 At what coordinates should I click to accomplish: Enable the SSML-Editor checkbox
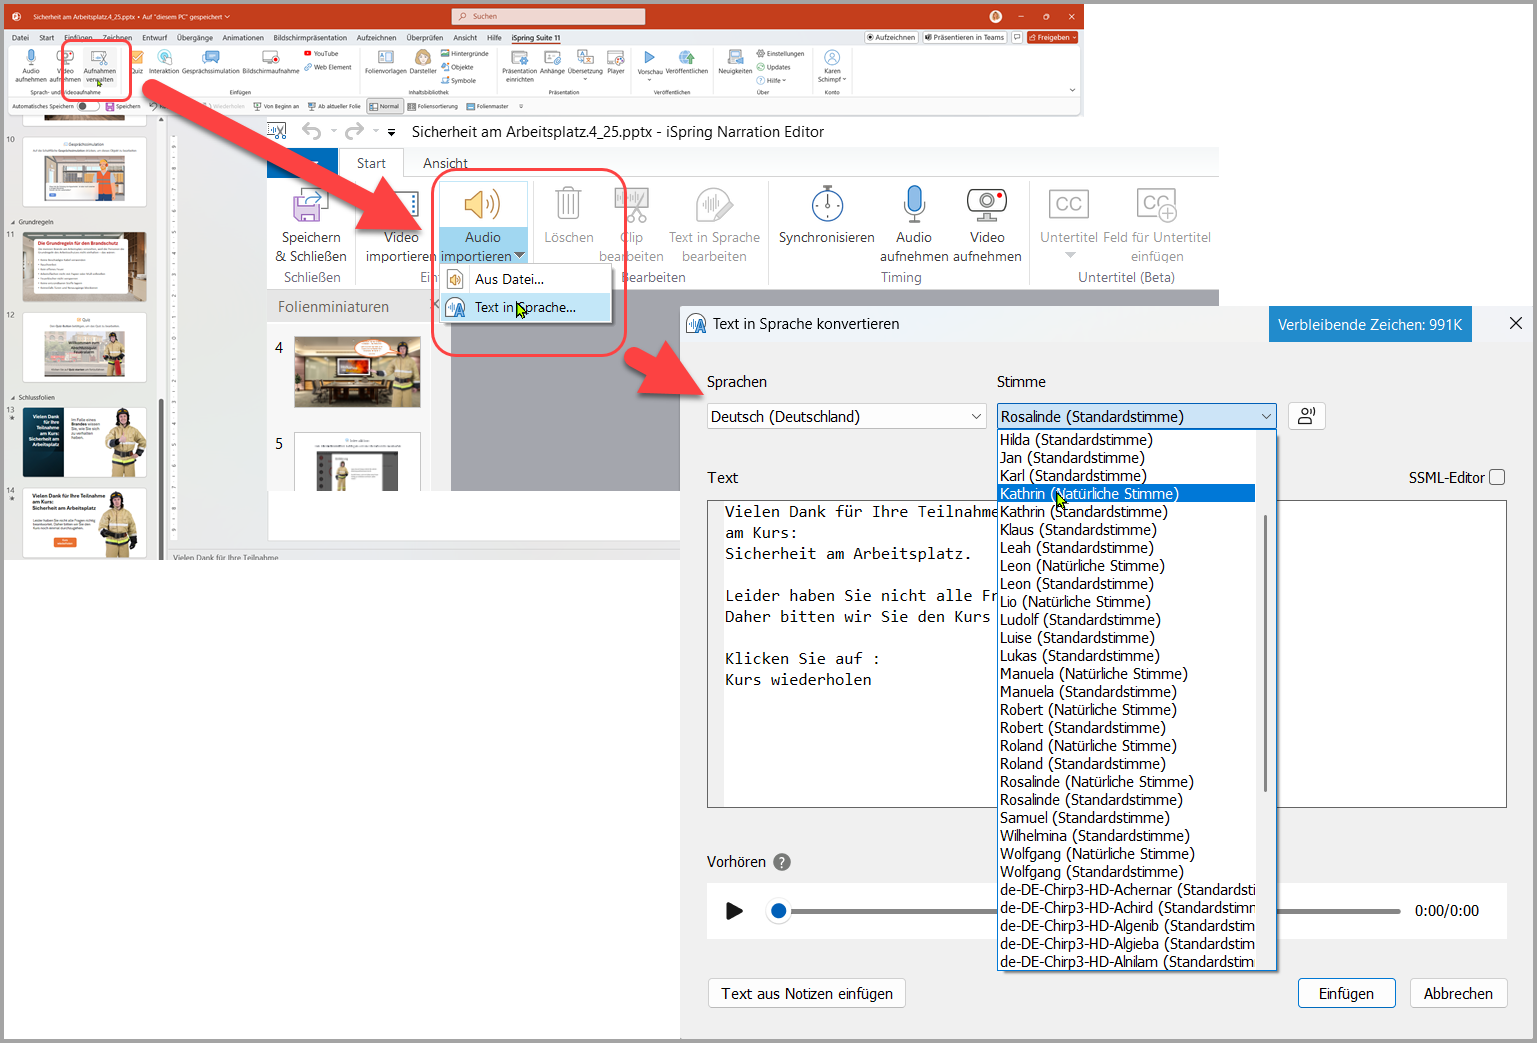tap(1497, 478)
